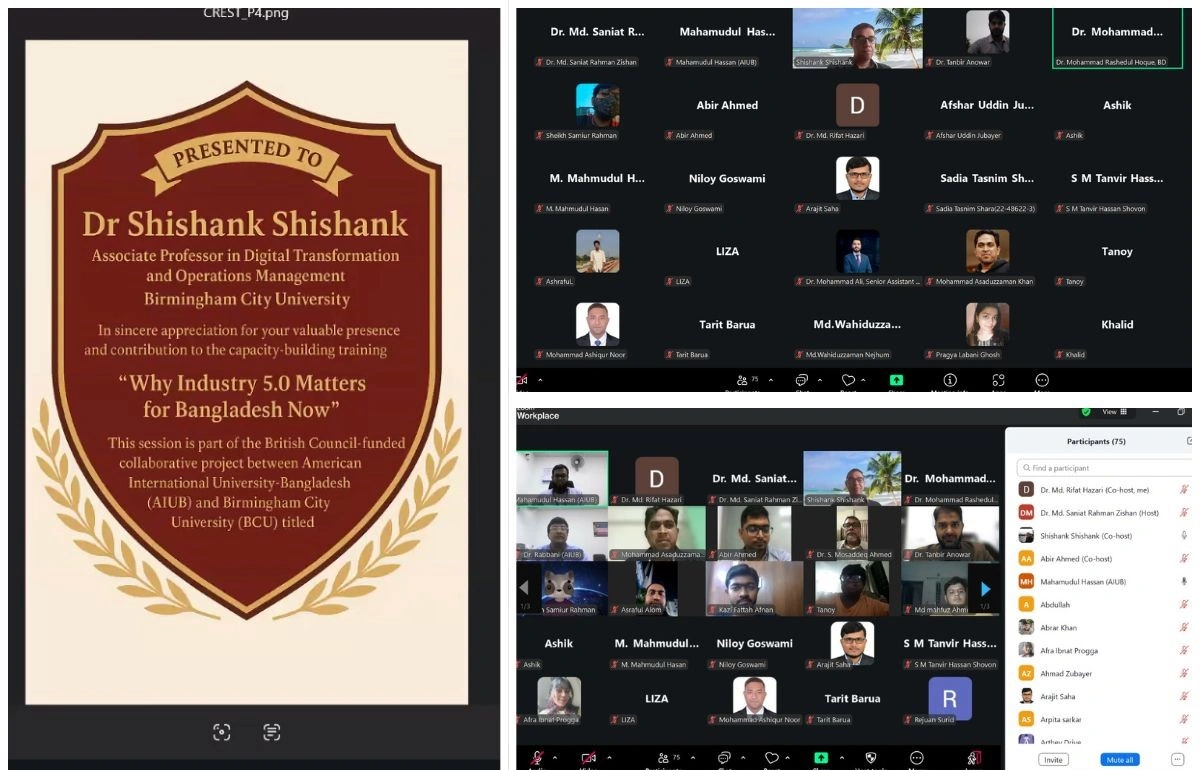Expand chevron next to Chat in lower toolbar

pyautogui.click(x=745, y=758)
